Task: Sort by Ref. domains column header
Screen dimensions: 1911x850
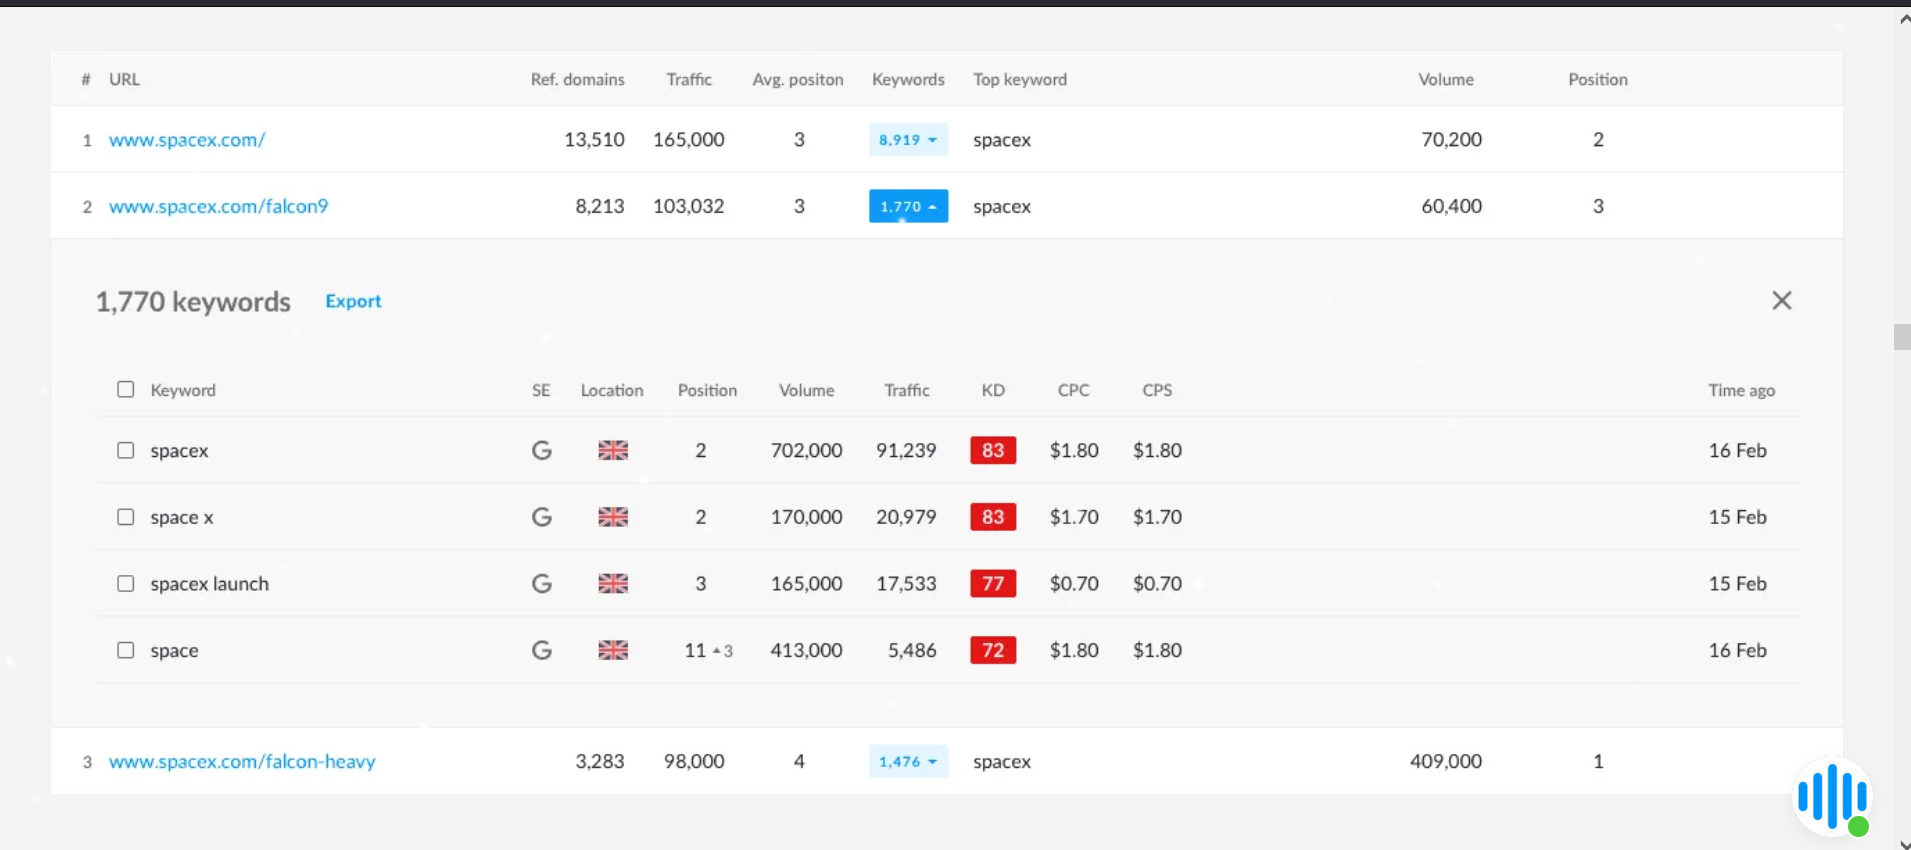Action: tap(577, 79)
